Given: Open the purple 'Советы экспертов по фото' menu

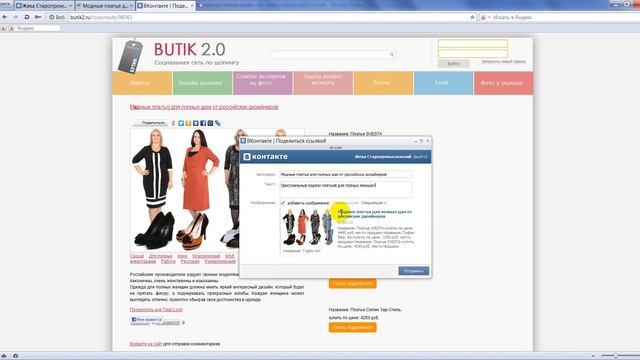Looking at the screenshot, I should coord(262,83).
